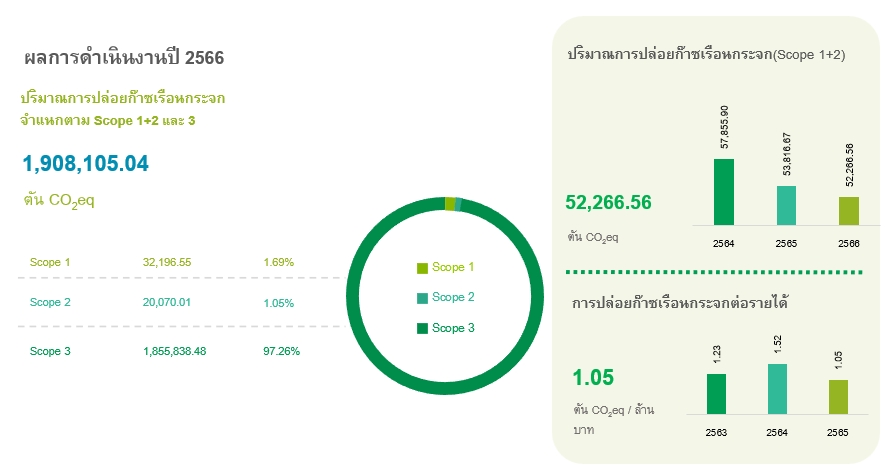The height and width of the screenshot is (468, 888).
Task: Click the small Scope 1 donut segment
Action: (450, 204)
